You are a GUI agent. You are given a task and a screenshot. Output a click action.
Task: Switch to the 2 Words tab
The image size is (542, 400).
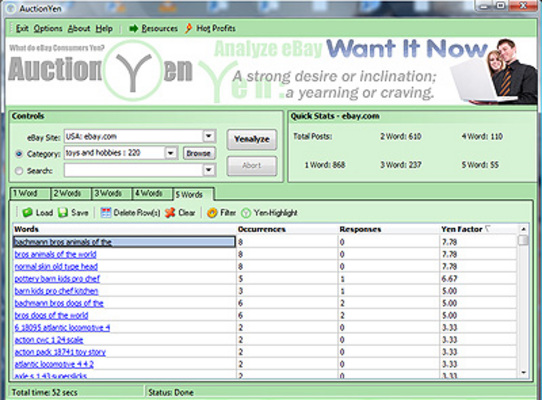tap(71, 194)
